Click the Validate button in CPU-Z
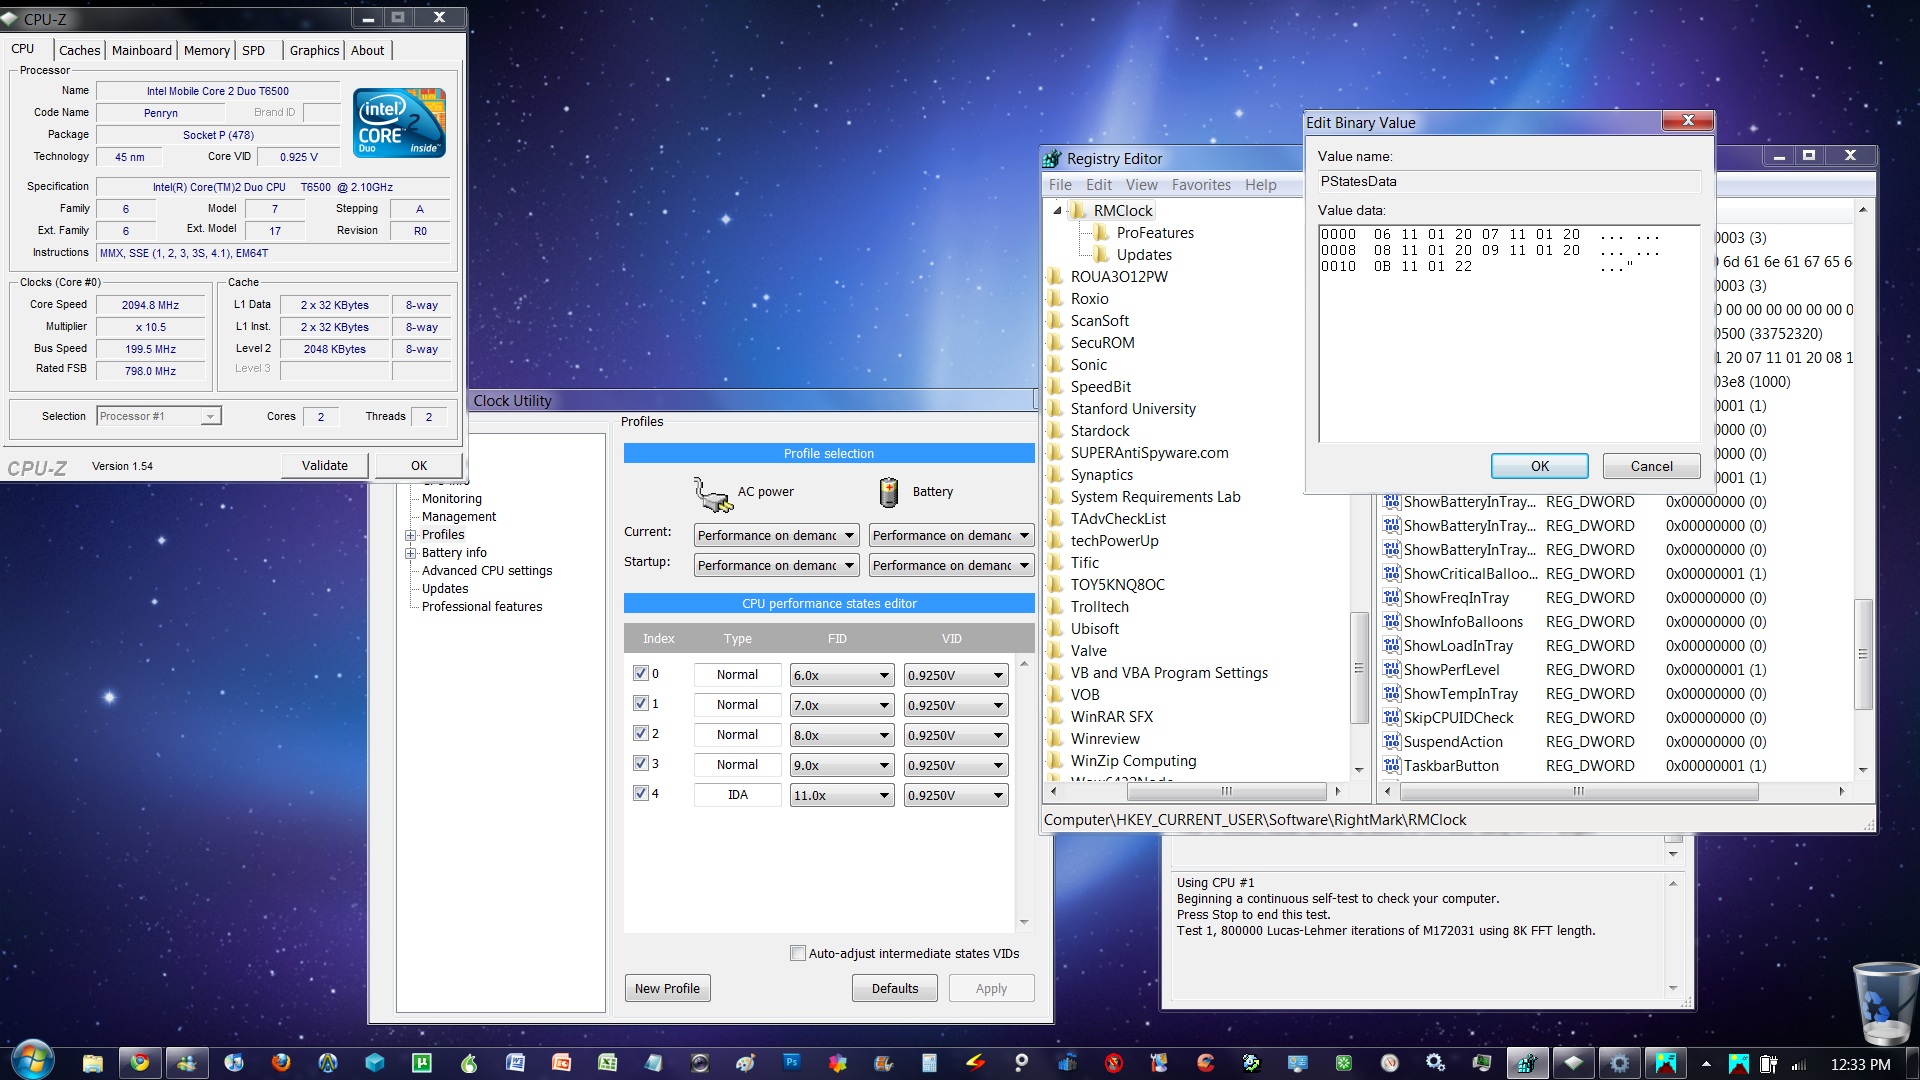 [x=324, y=466]
